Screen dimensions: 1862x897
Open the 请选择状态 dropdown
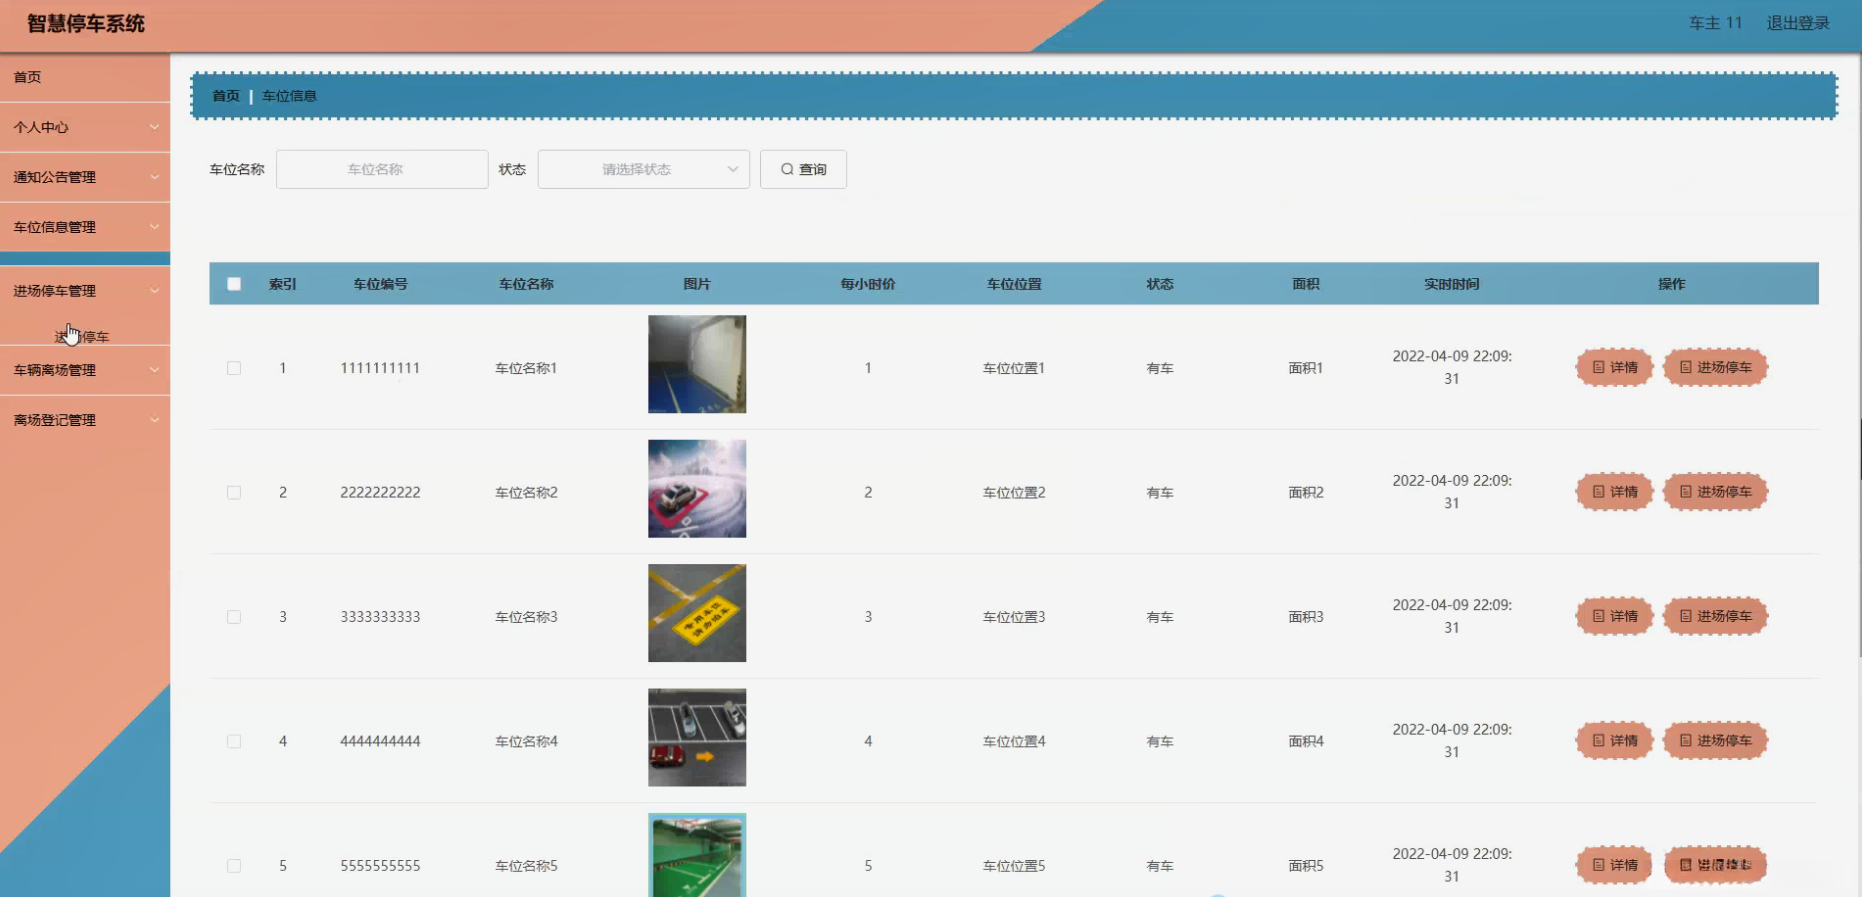click(x=644, y=169)
